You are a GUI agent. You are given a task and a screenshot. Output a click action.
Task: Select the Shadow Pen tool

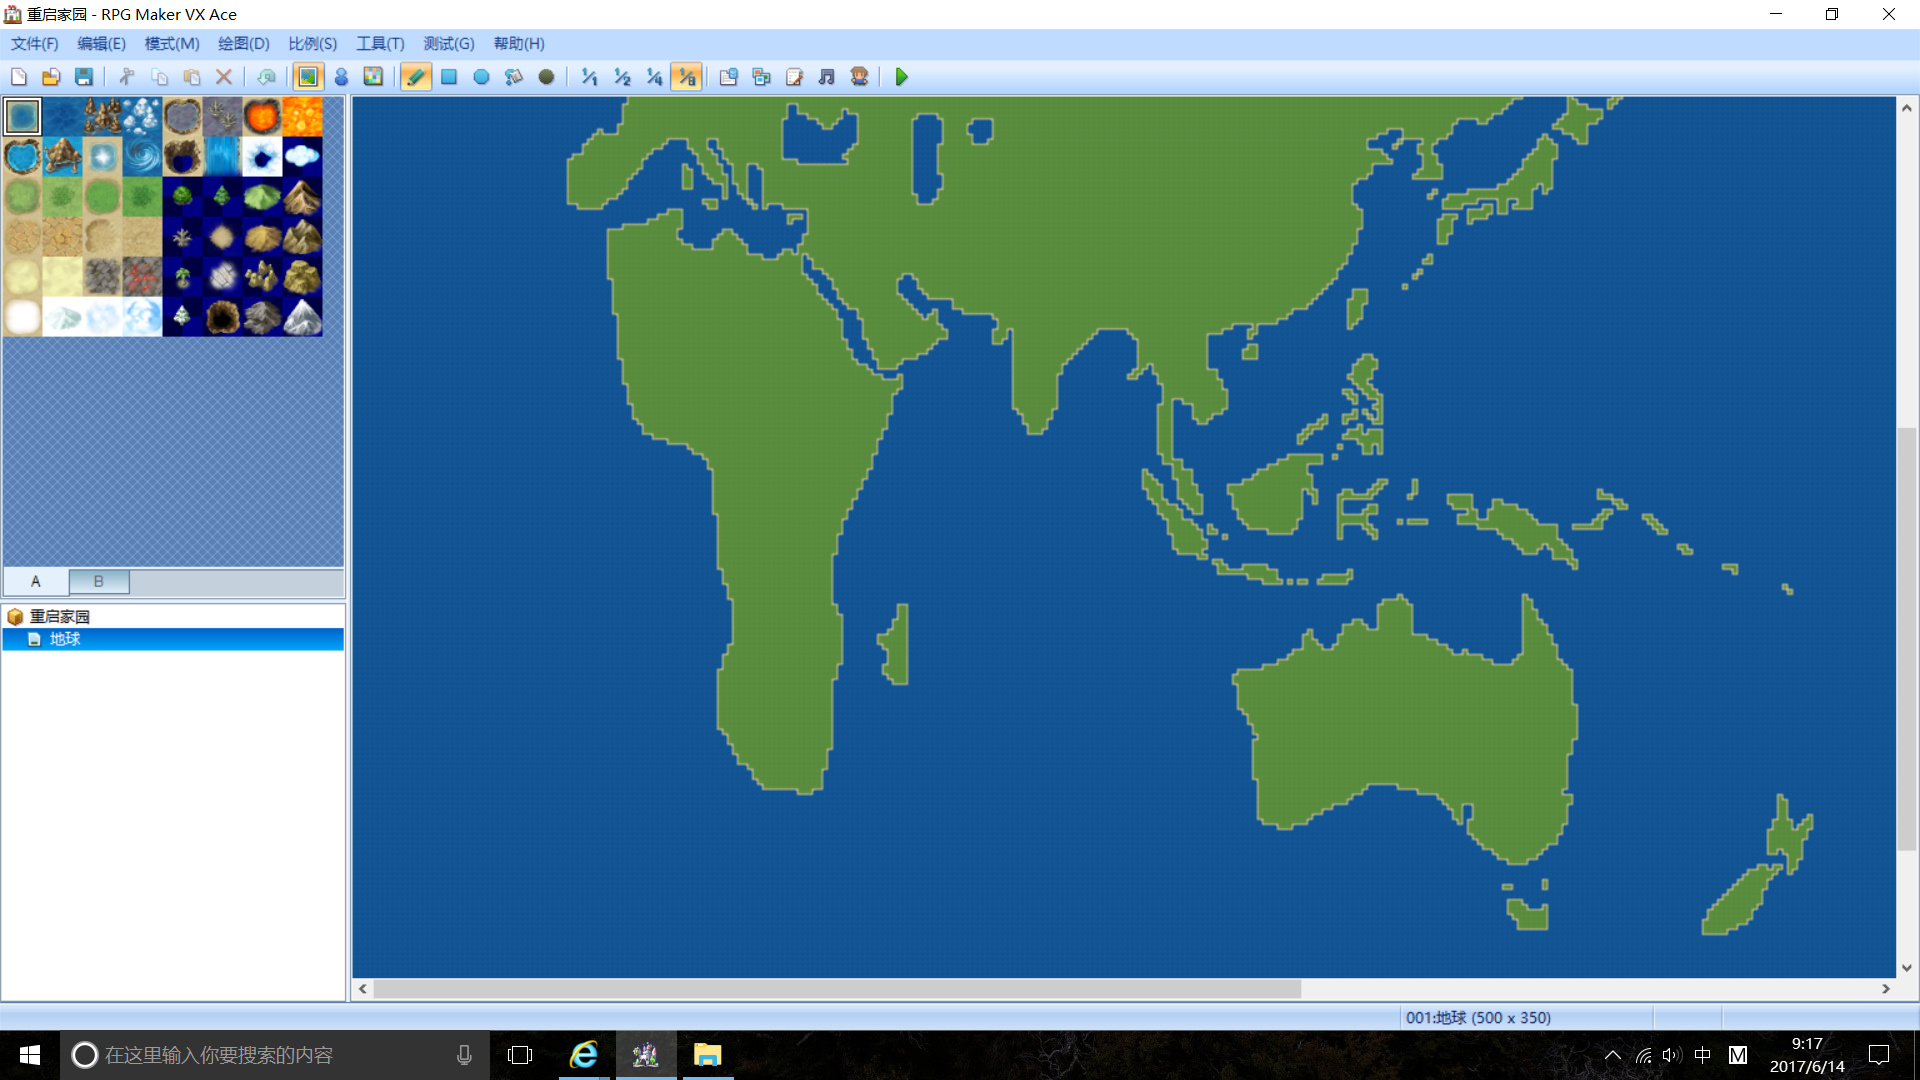pos(546,77)
